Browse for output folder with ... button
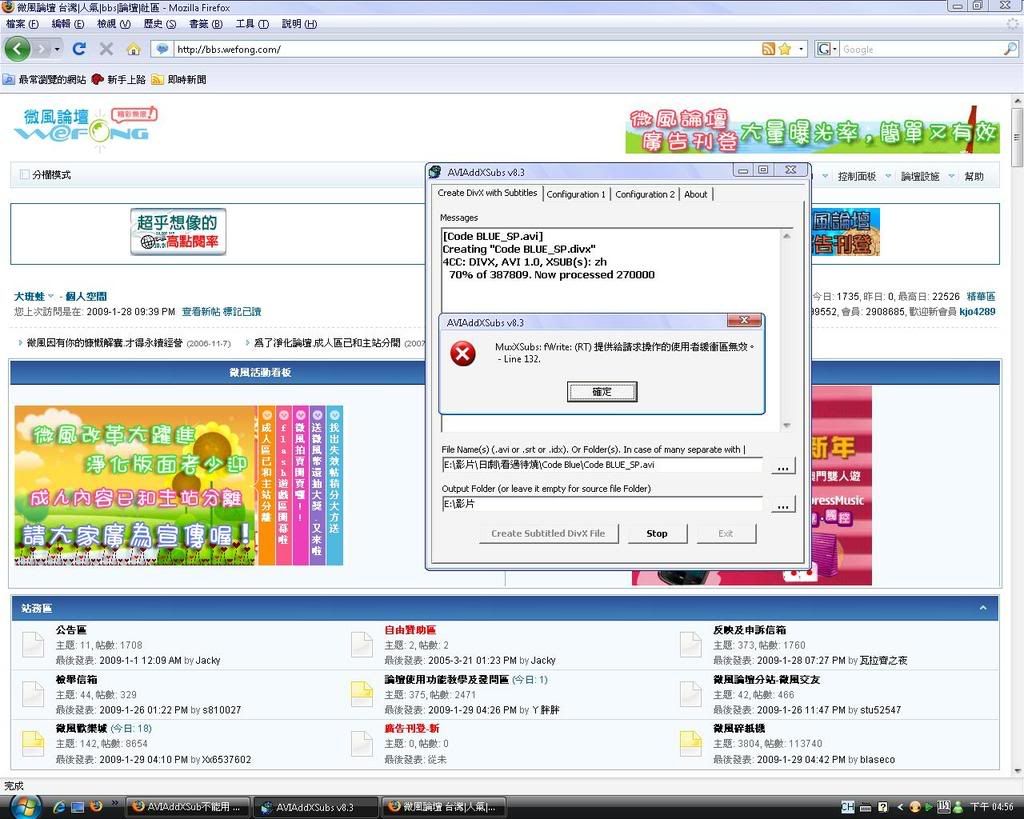This screenshot has width=1024, height=819. [783, 505]
